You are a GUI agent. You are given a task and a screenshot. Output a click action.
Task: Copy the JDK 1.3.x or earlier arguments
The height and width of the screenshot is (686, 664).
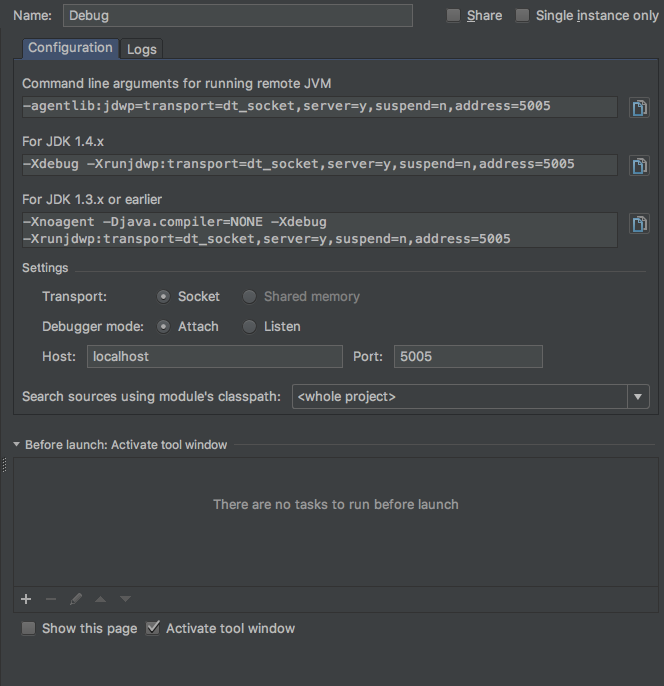(x=639, y=223)
